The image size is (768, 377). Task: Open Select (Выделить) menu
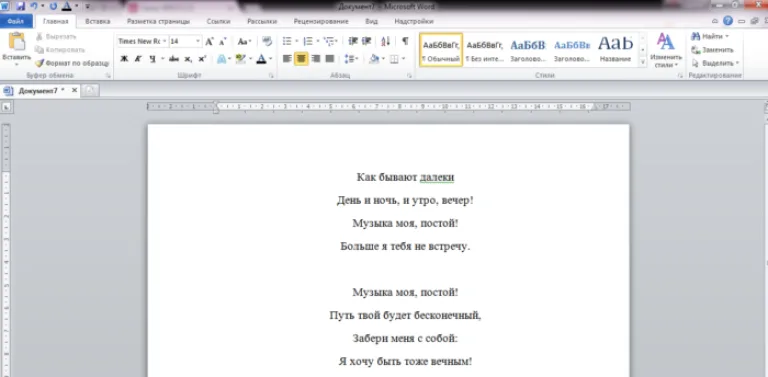[x=714, y=63]
